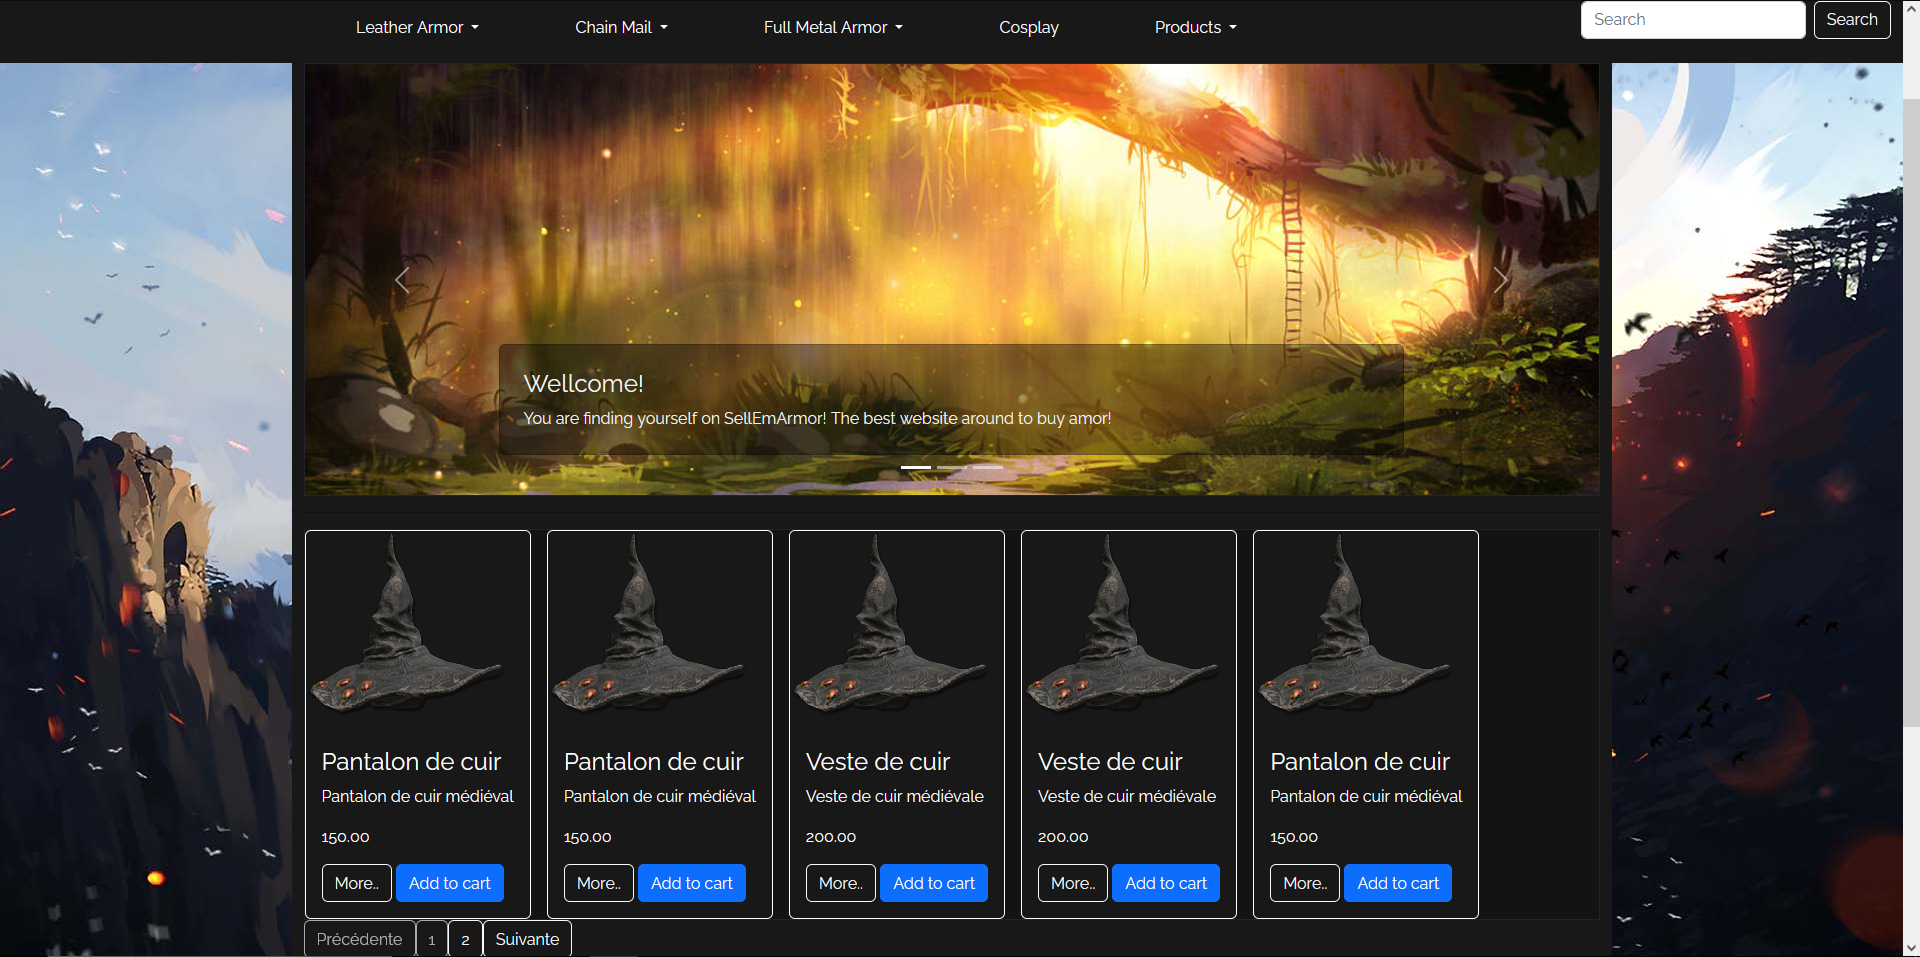
Task: Expand the Products menu
Action: point(1194,27)
